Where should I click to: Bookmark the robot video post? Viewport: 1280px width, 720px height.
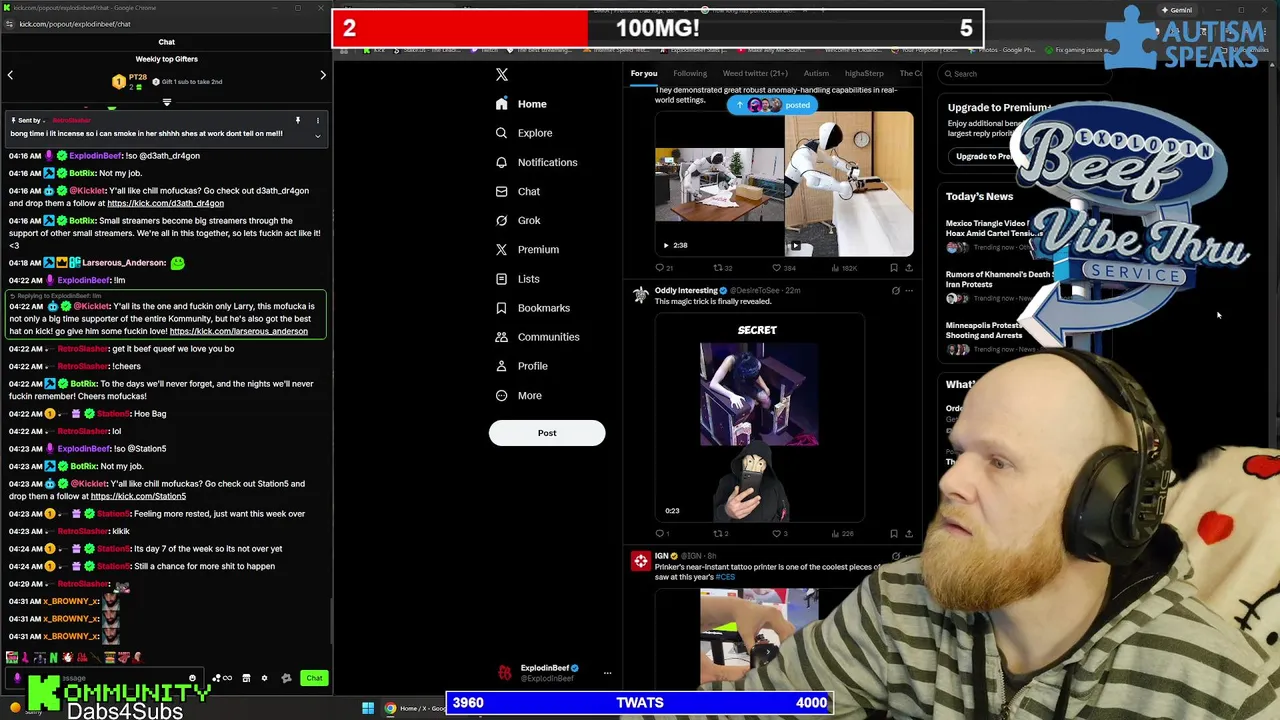pos(893,268)
